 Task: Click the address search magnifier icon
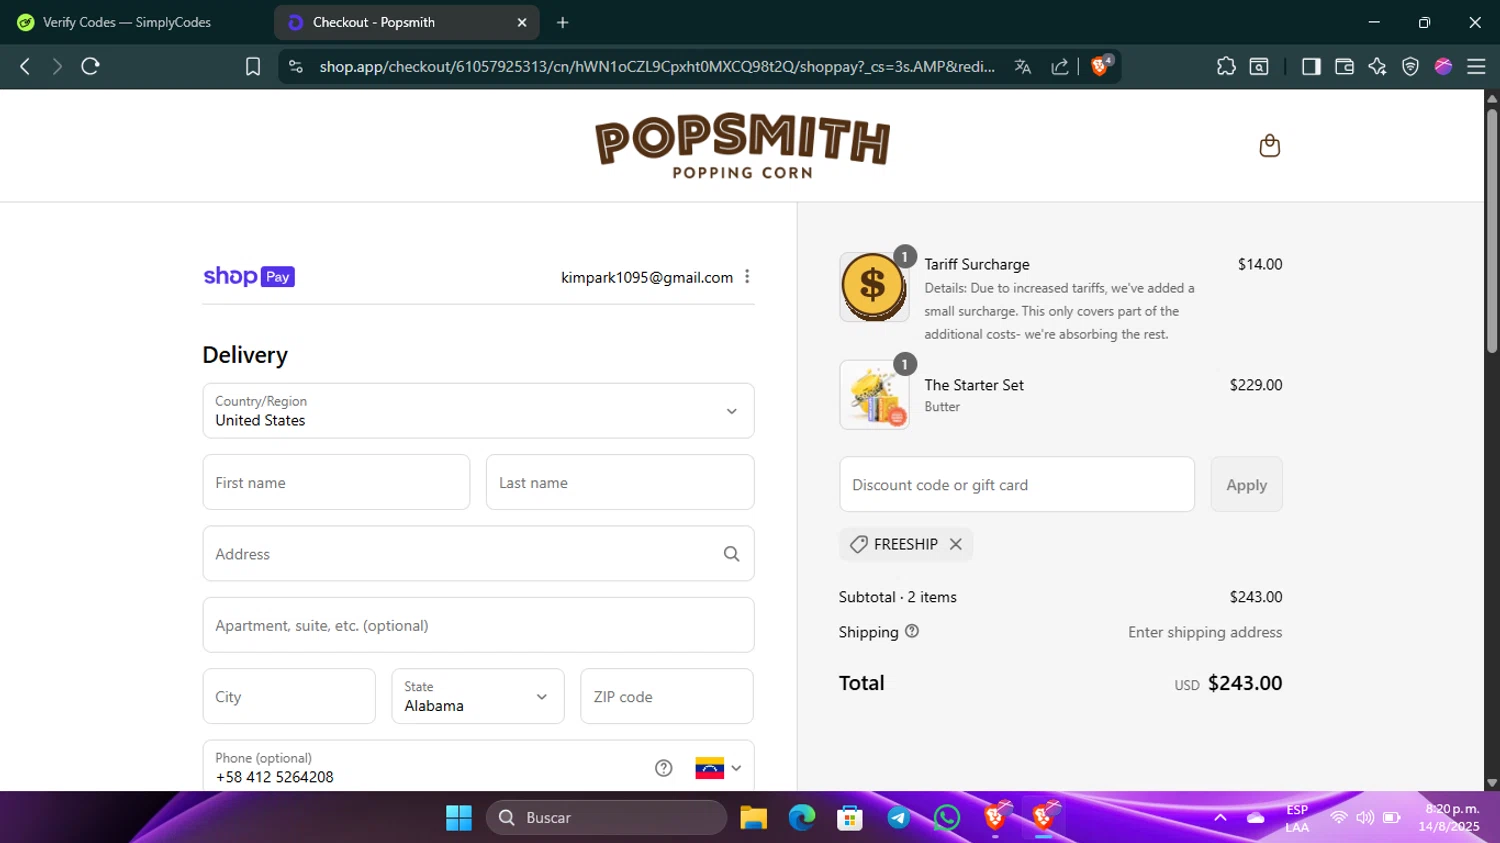pyautogui.click(x=731, y=554)
